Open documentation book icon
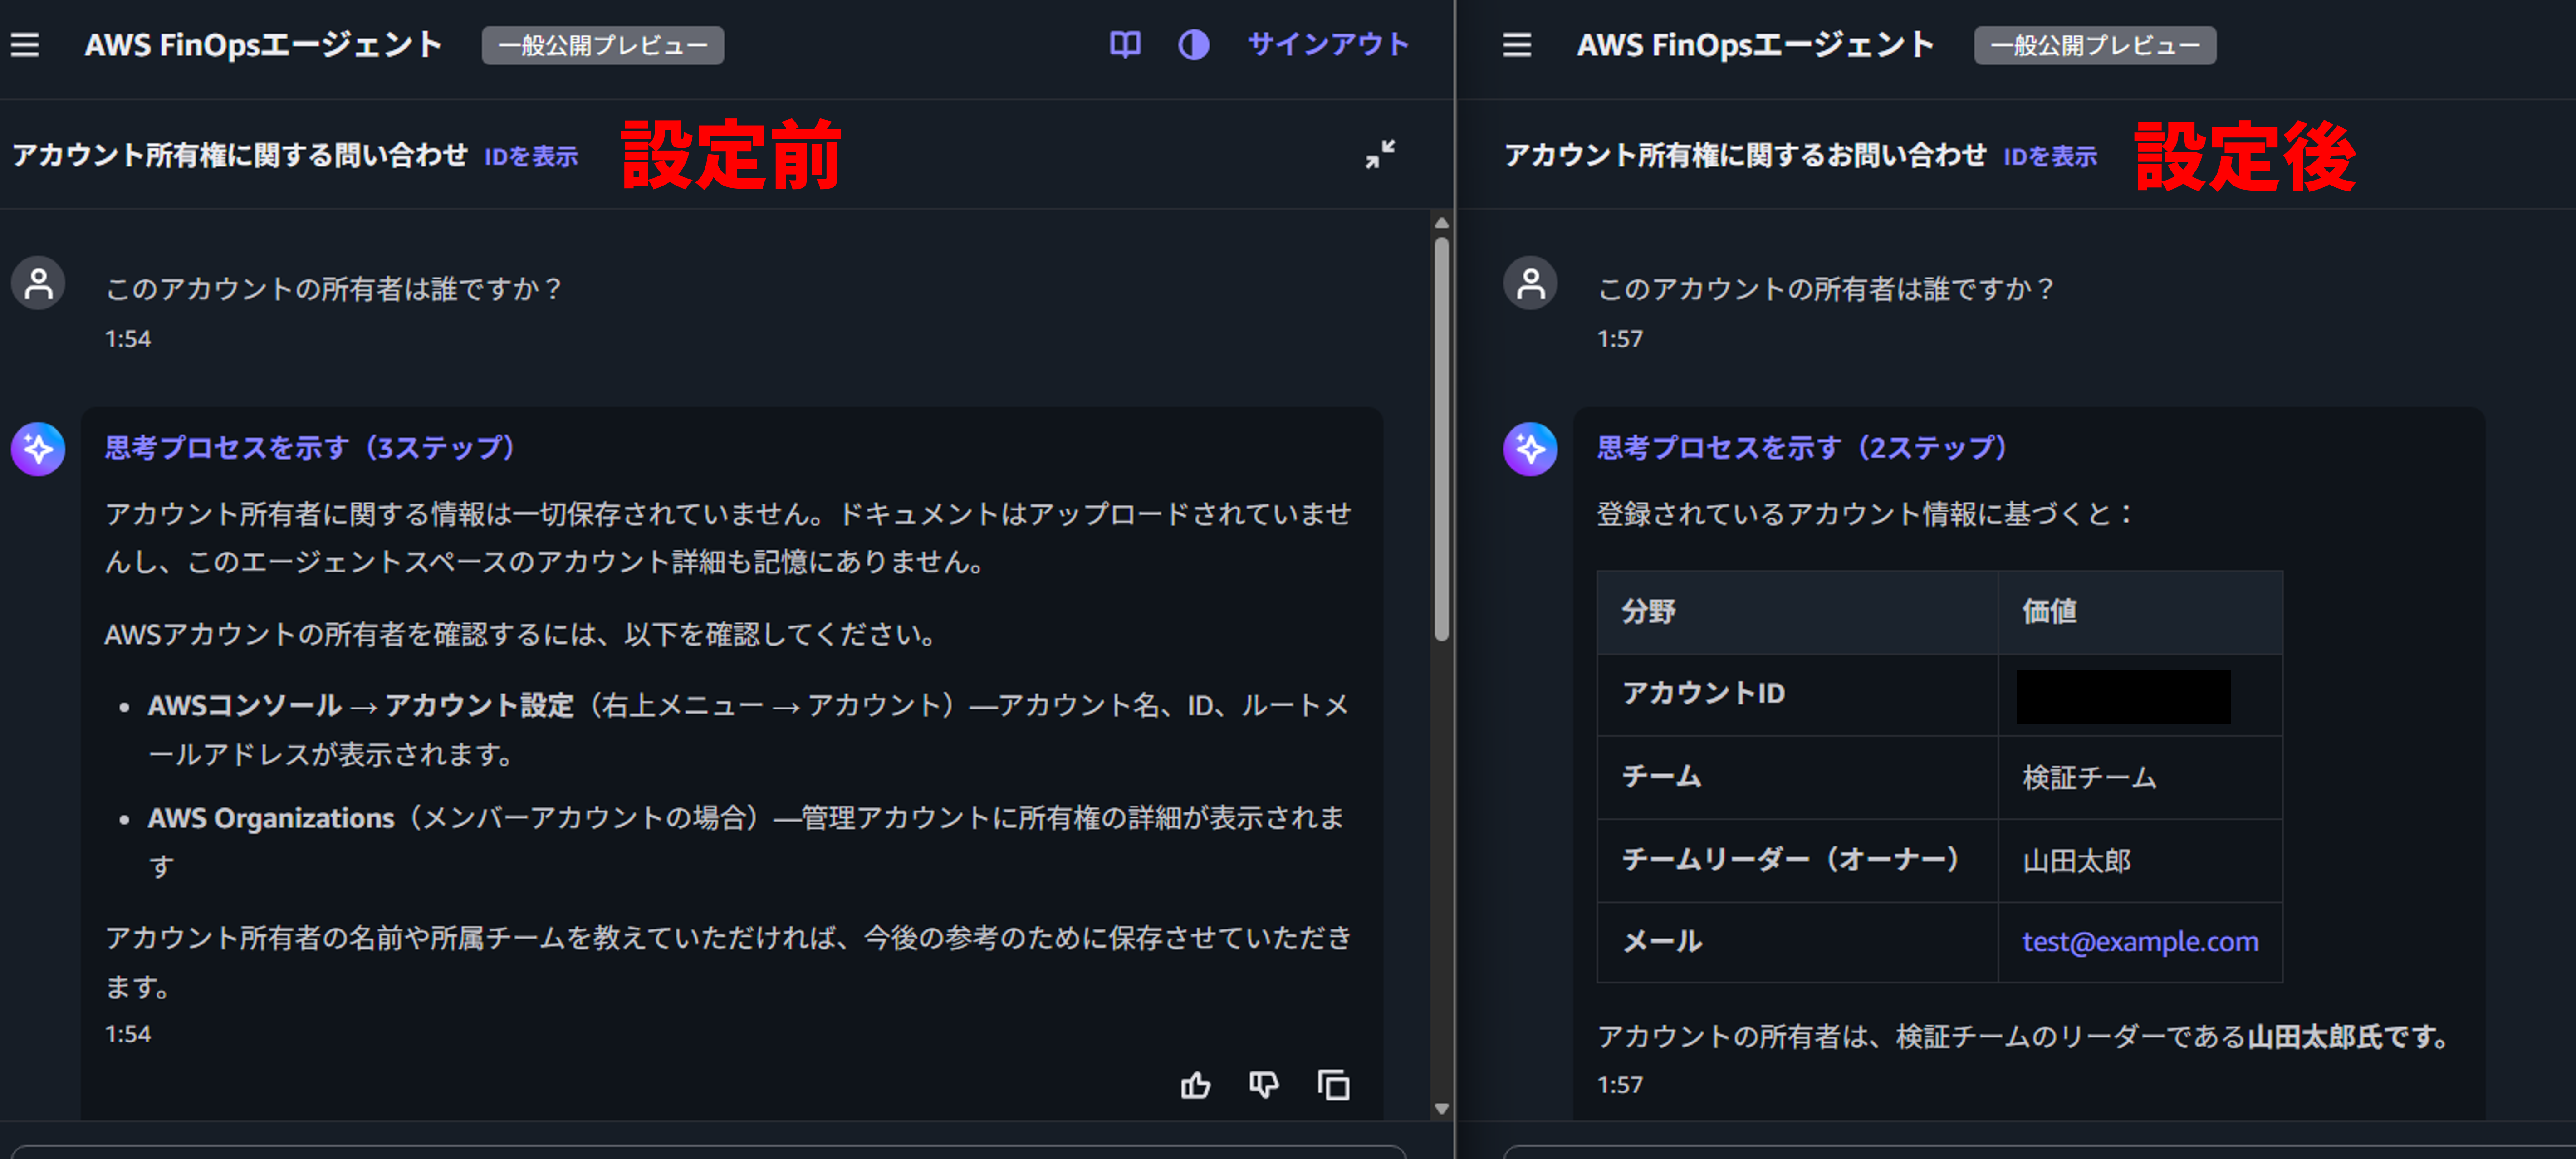 pyautogui.click(x=1125, y=45)
